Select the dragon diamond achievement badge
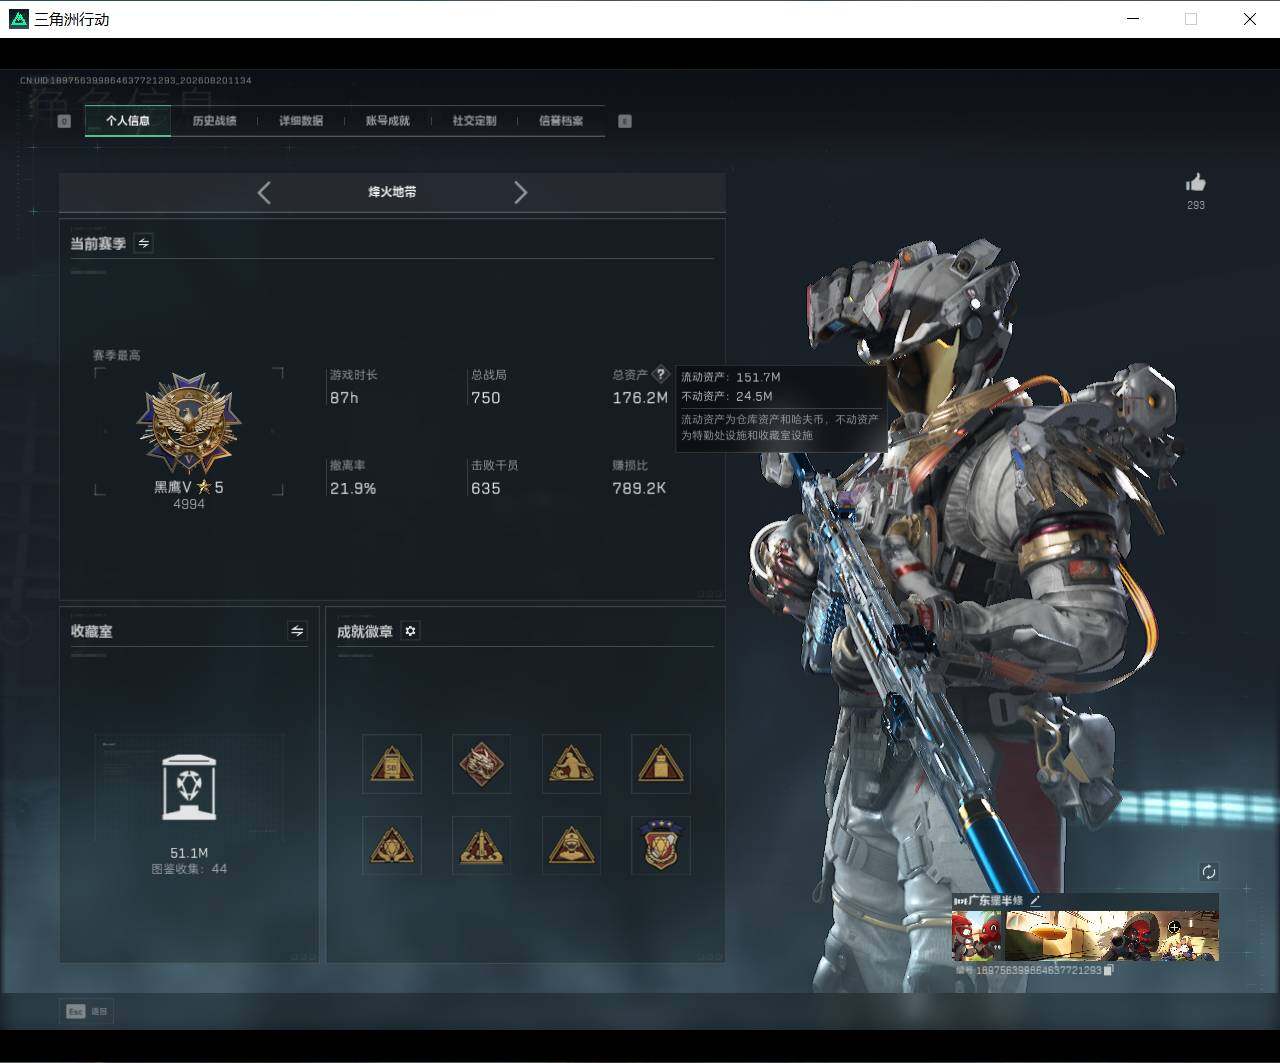 click(482, 765)
